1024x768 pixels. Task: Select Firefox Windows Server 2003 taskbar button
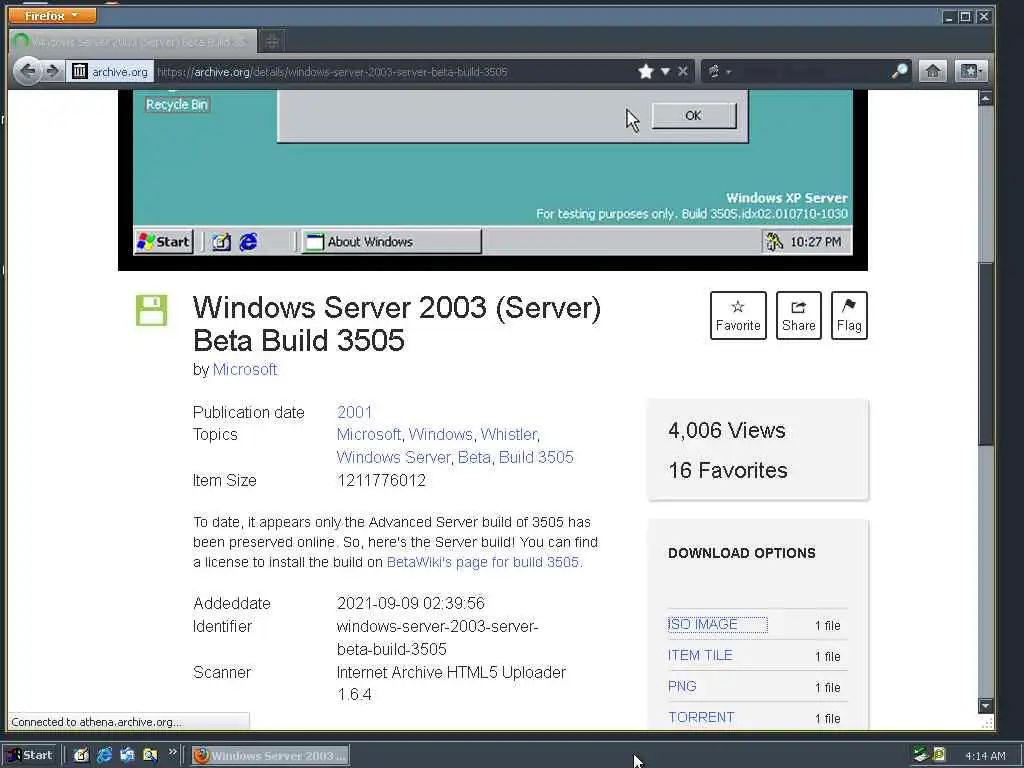coord(270,756)
